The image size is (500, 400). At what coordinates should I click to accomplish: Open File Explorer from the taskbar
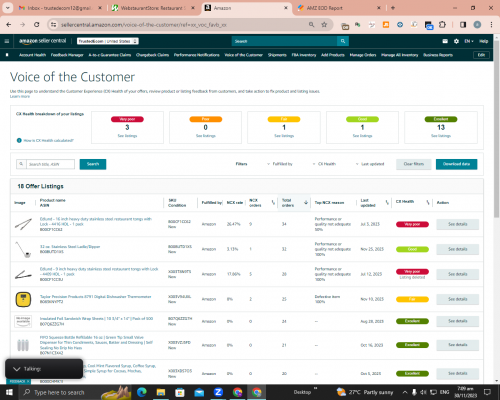(x=161, y=392)
